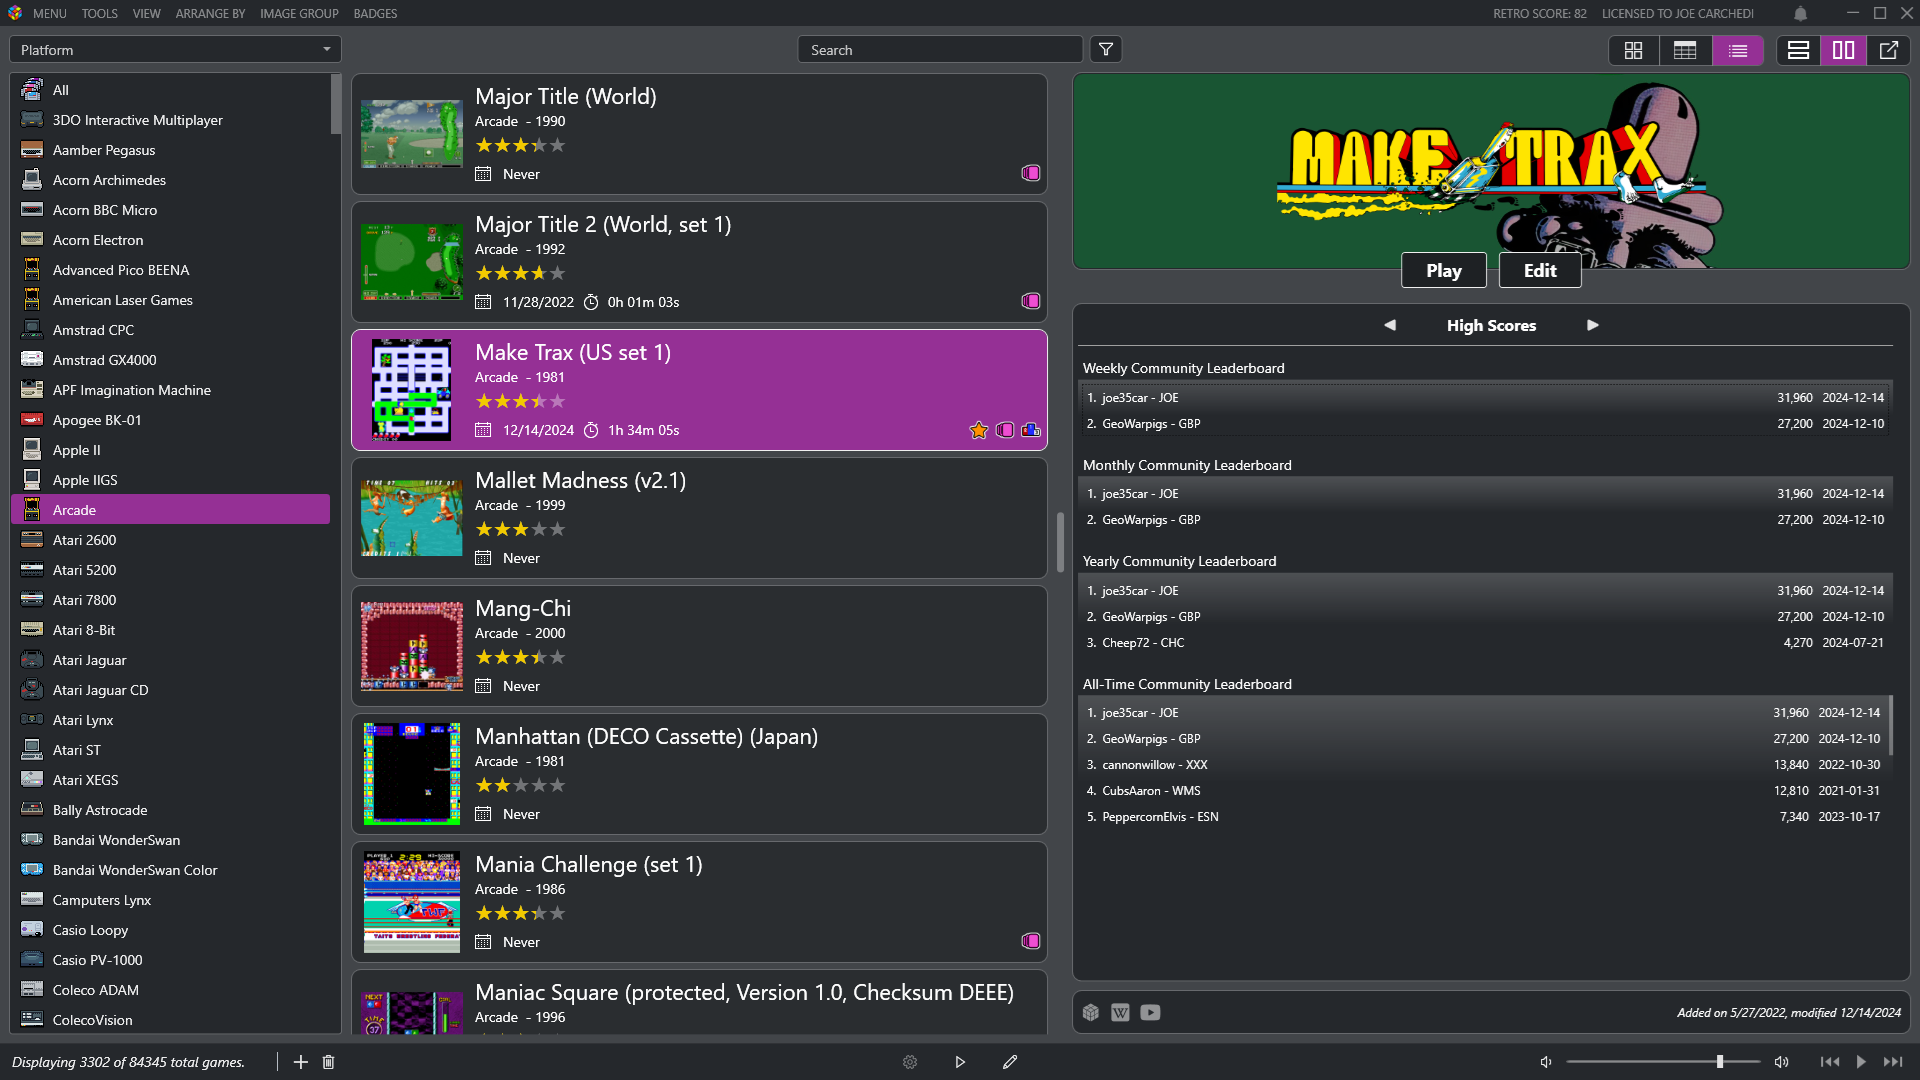Image resolution: width=1920 pixels, height=1080 pixels.
Task: Click the platform list scrollbar
Action: (x=336, y=104)
